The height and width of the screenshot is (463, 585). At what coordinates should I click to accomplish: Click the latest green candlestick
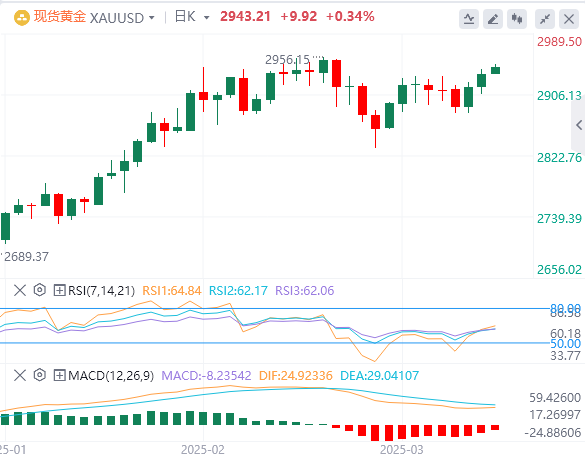click(x=495, y=69)
